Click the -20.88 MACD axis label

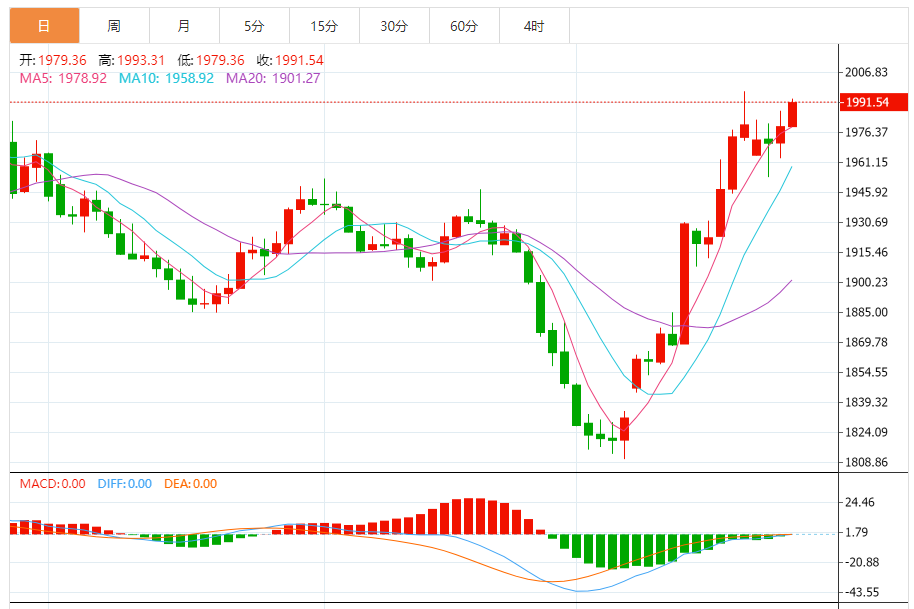click(862, 562)
